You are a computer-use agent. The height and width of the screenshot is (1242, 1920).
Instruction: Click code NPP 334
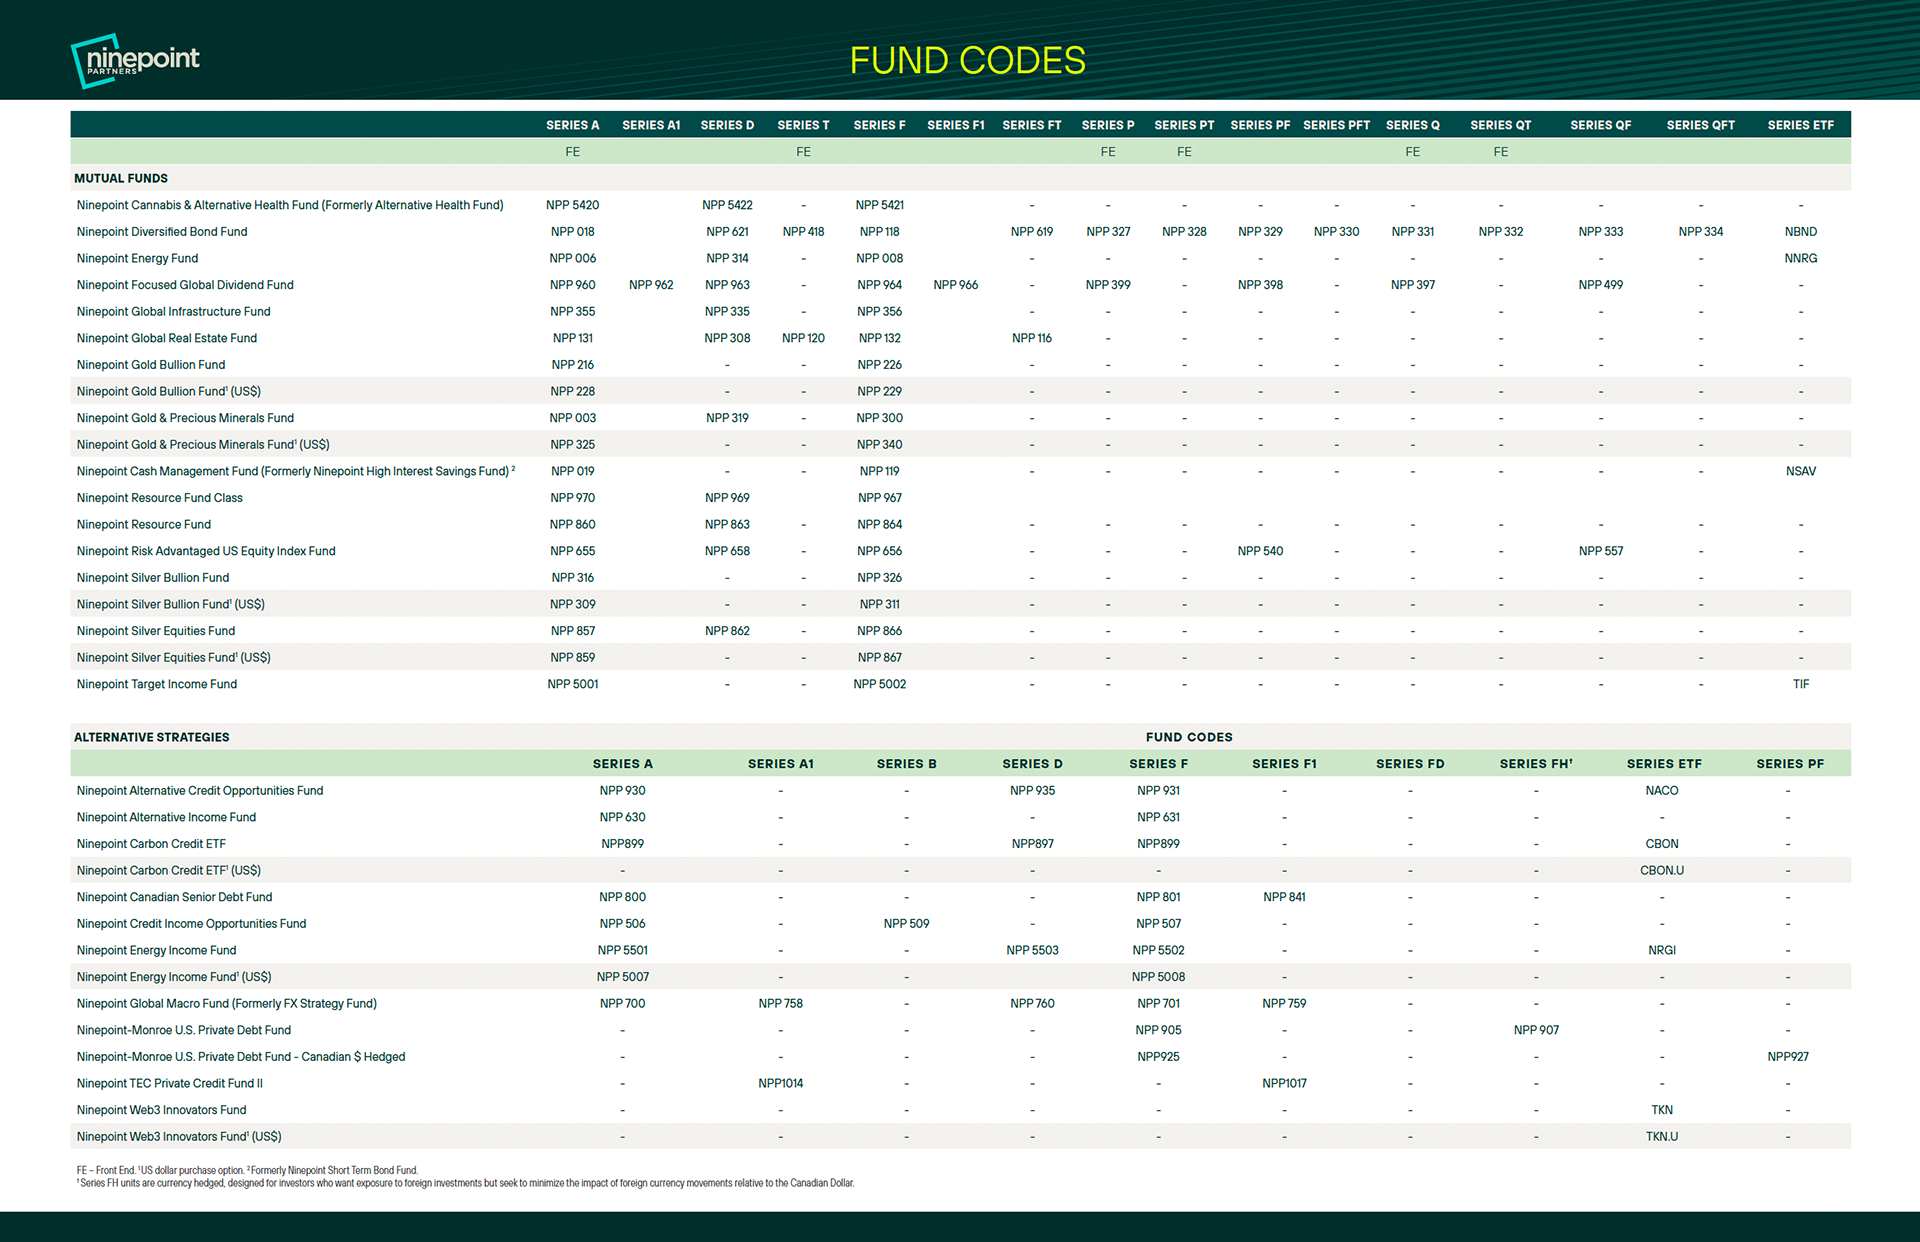(x=1700, y=232)
